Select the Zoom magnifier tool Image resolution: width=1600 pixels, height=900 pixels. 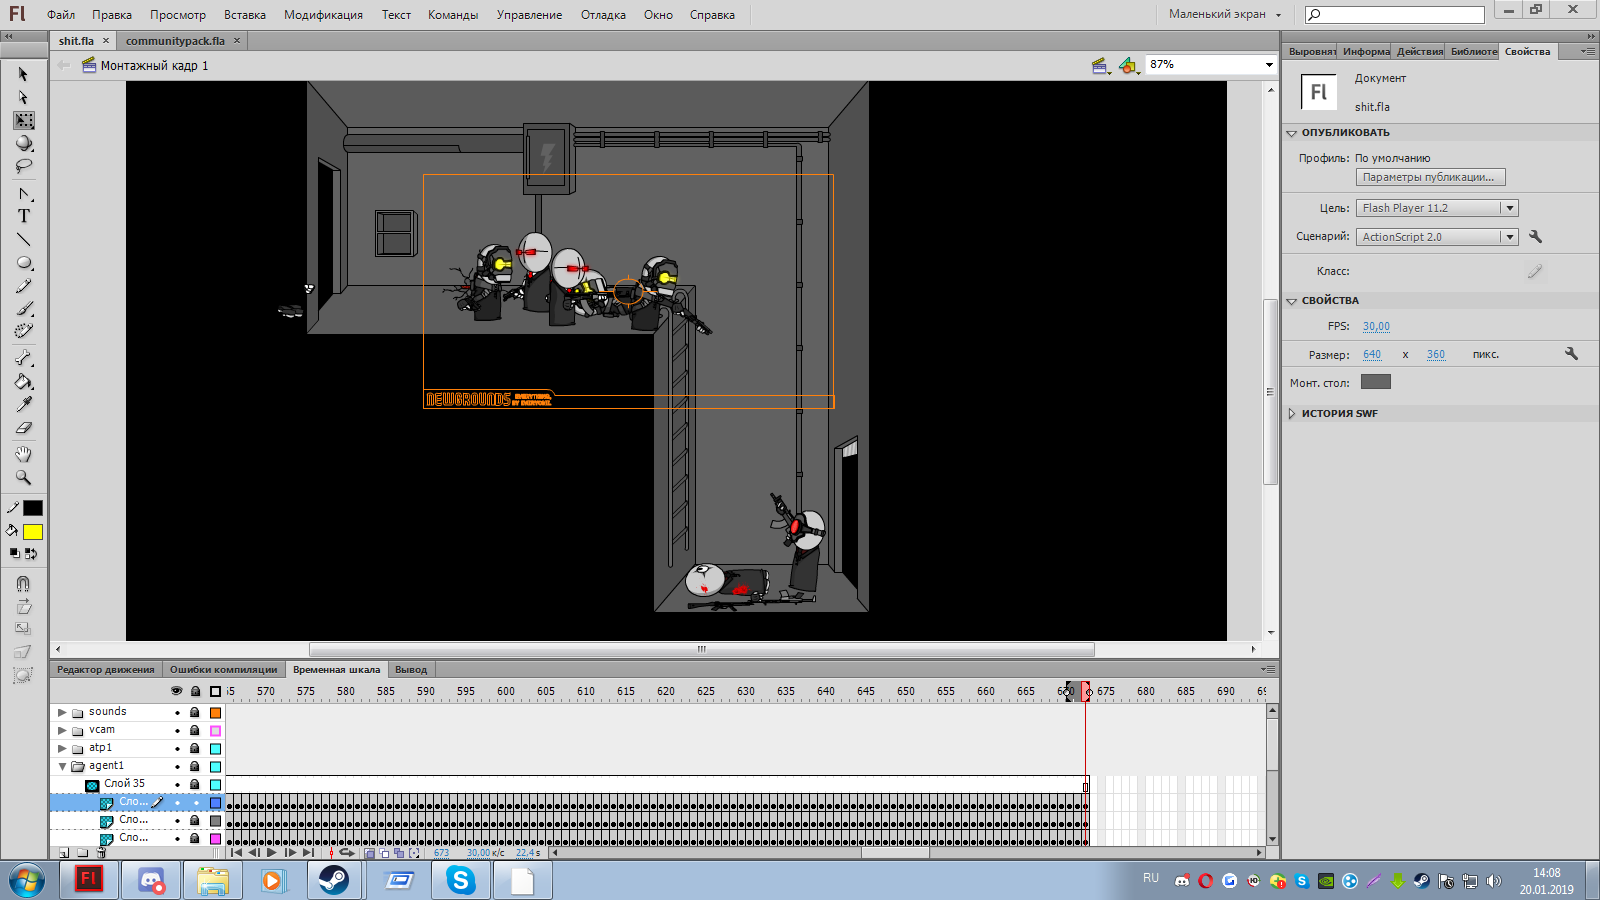point(23,477)
